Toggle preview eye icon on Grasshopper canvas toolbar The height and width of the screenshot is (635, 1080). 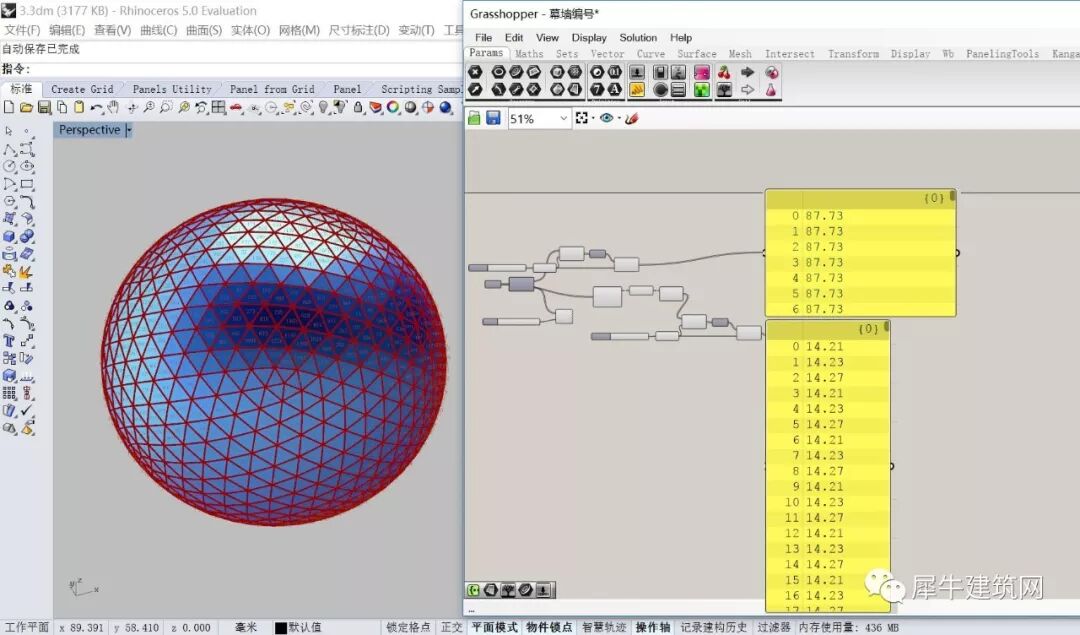pyautogui.click(x=606, y=118)
